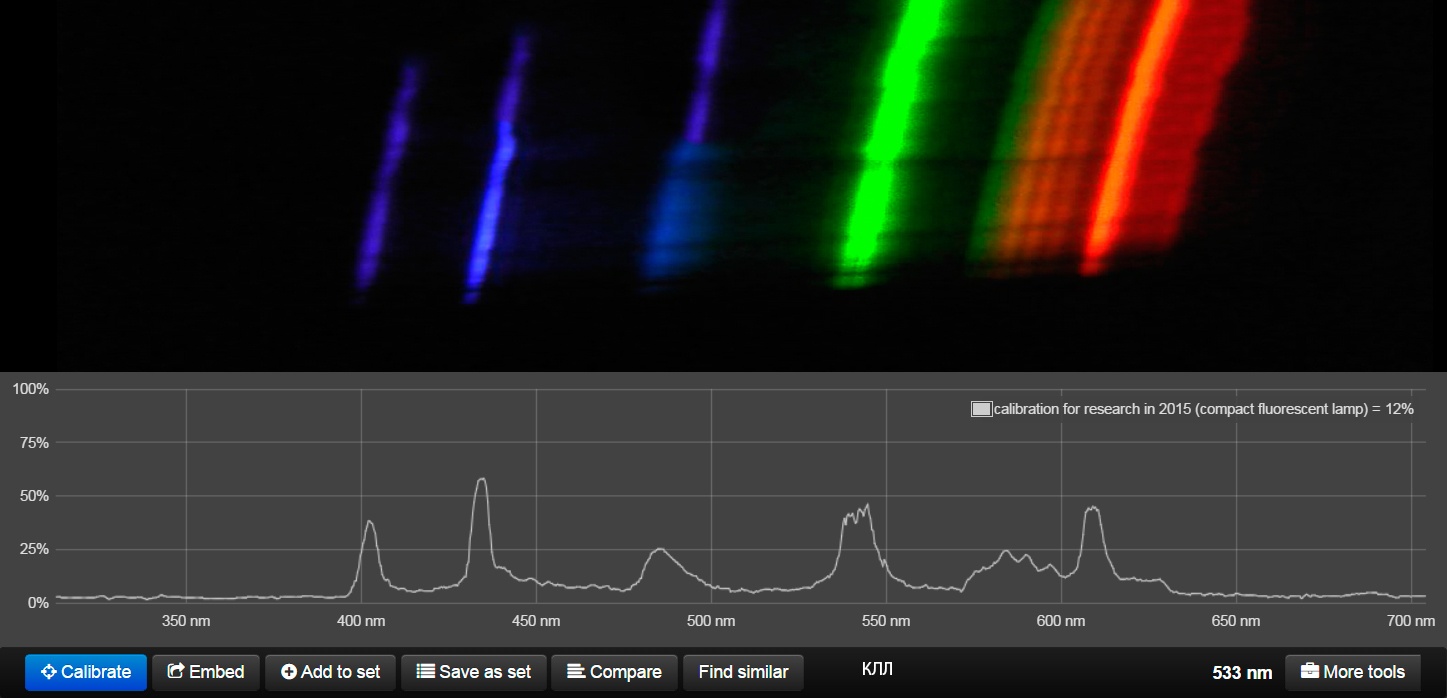Click the КЛЛ spectrum title
The image size is (1447, 698).
(x=877, y=669)
